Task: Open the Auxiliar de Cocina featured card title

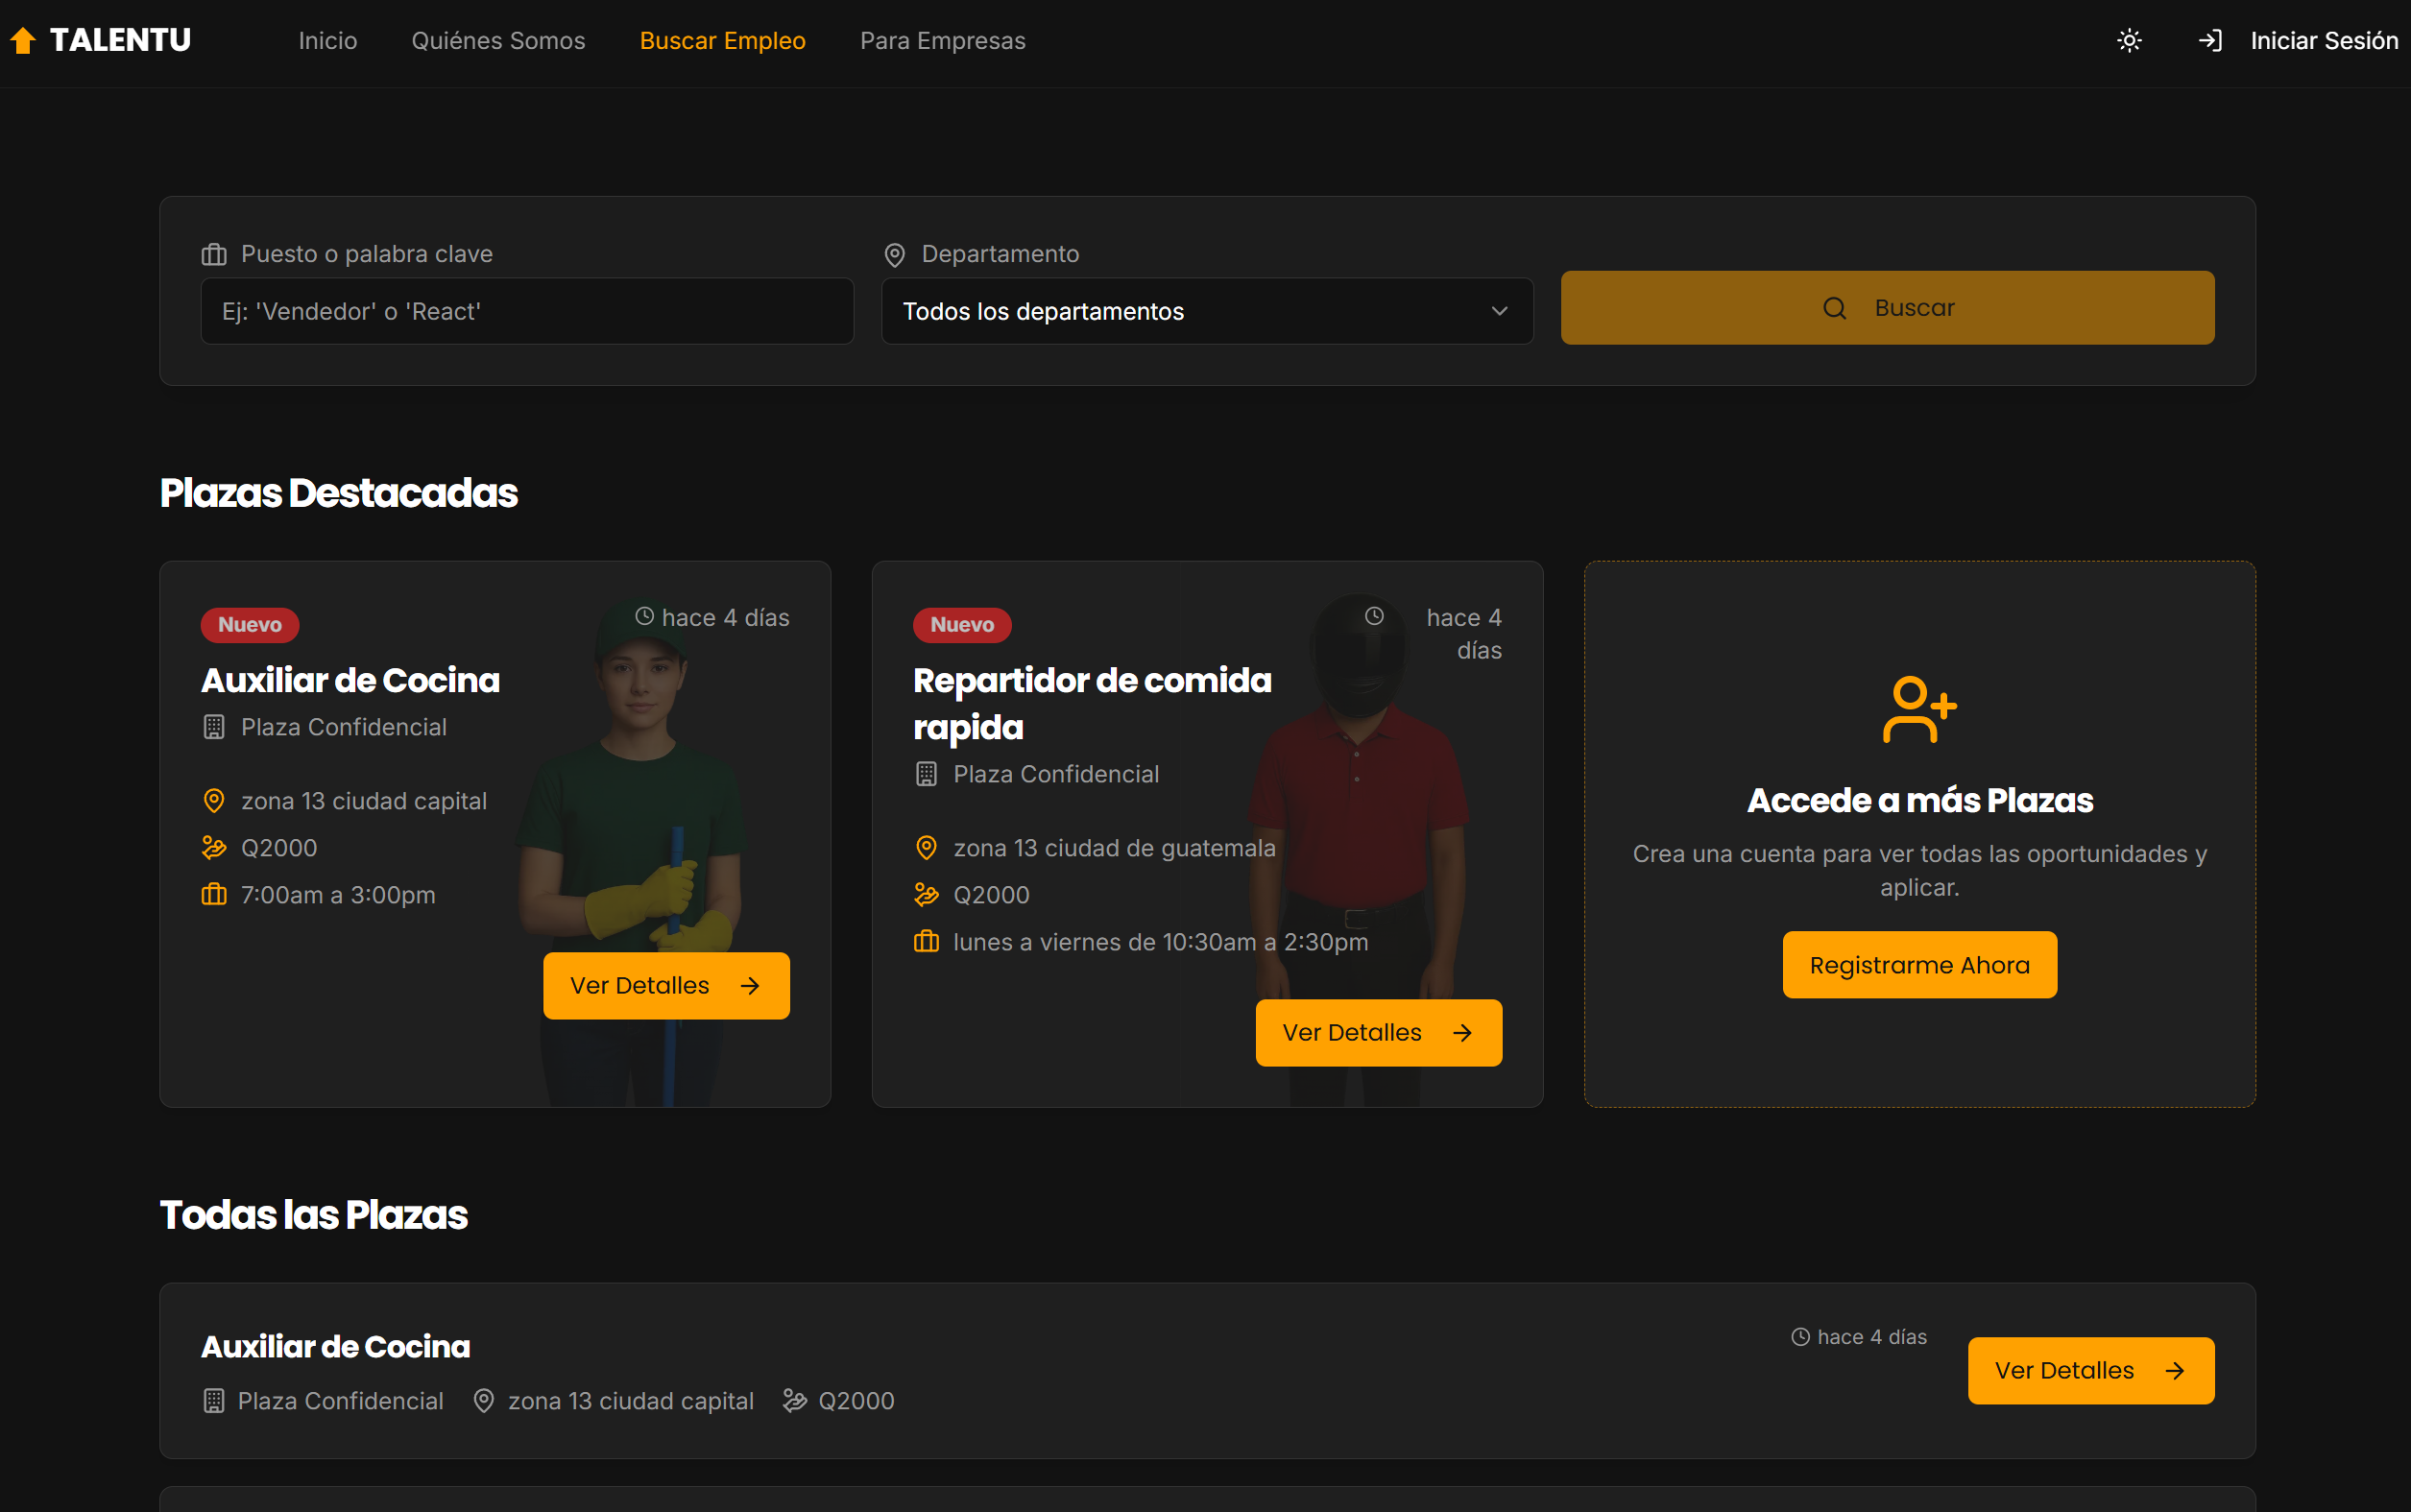Action: (x=350, y=680)
